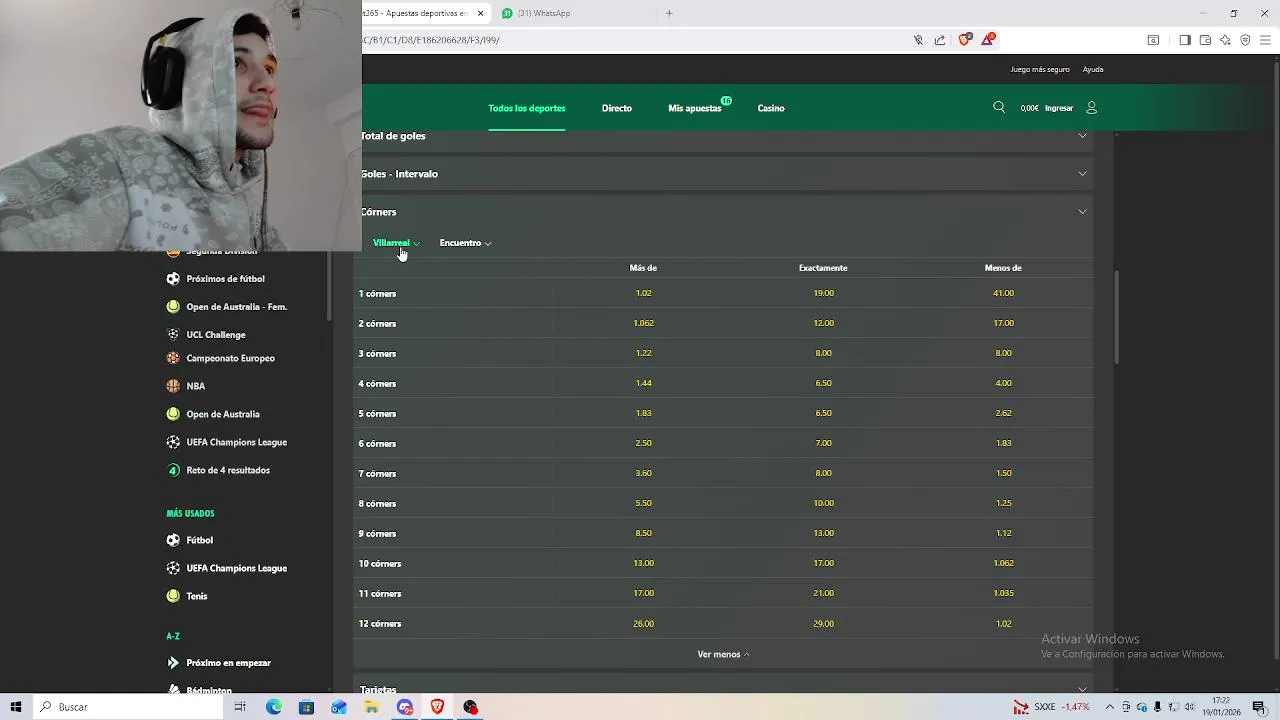The width and height of the screenshot is (1280, 720).
Task: Click the UCL Challenge football icon
Action: click(173, 335)
